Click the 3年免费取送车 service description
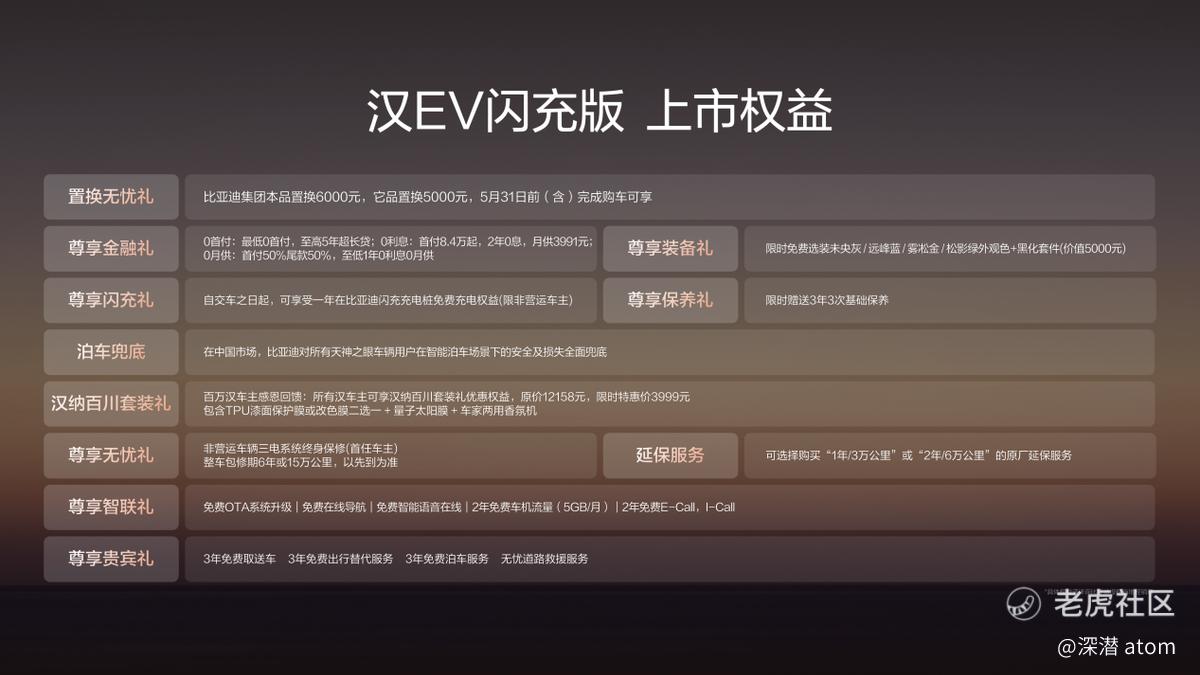The width and height of the screenshot is (1200, 675). 396,559
